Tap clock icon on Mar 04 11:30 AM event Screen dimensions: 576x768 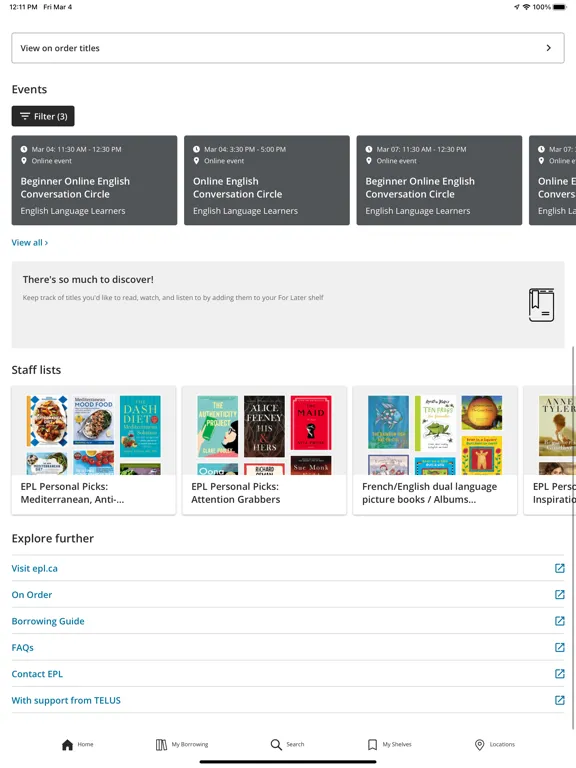pyautogui.click(x=24, y=149)
